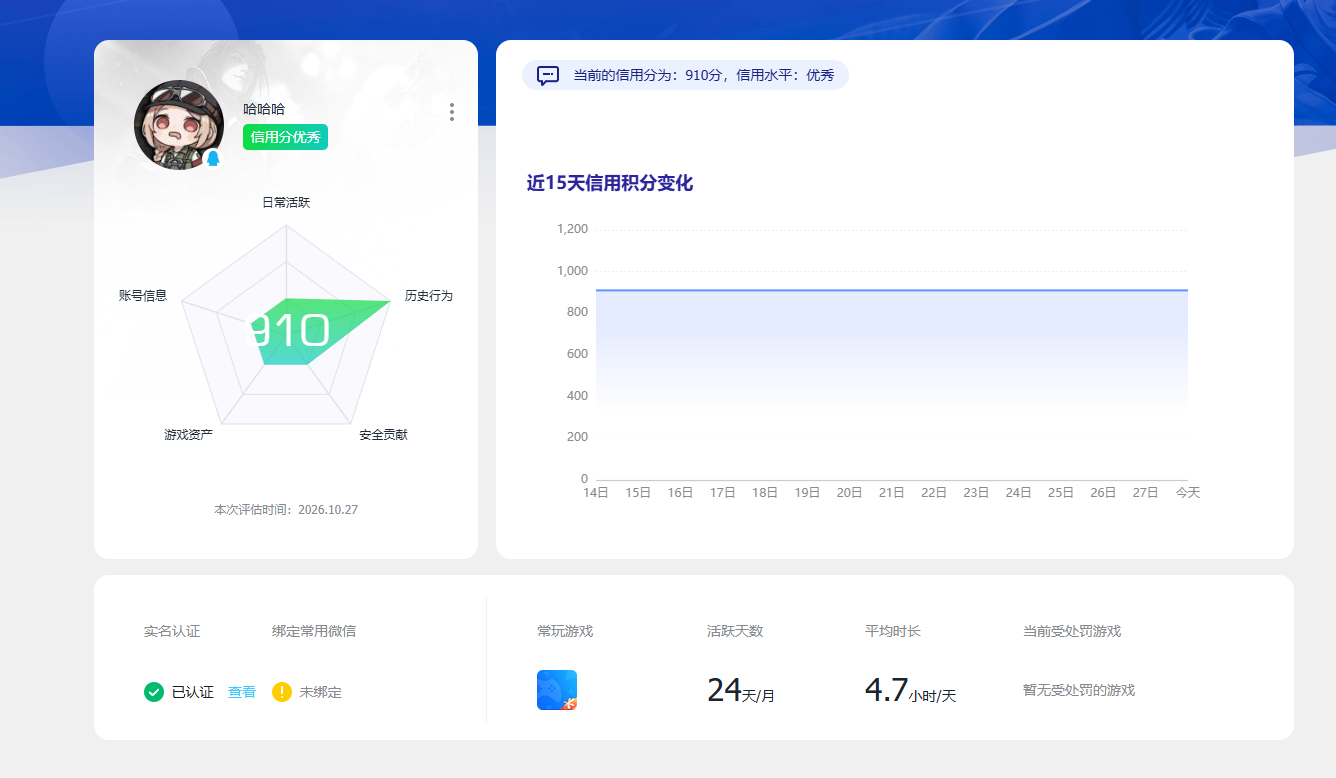This screenshot has width=1336, height=778.
Task: Click the username 哈哈哈
Action: (264, 109)
